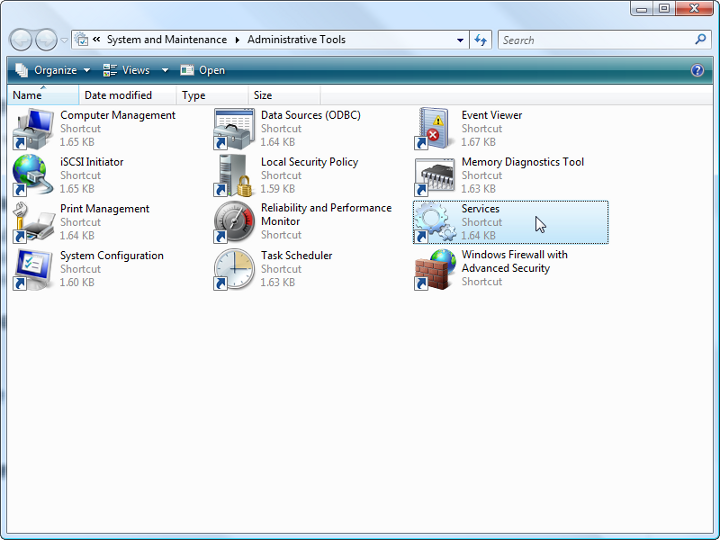Select the Reliability and Performance Monitor gauge icon
720x540 pixels.
(x=234, y=222)
